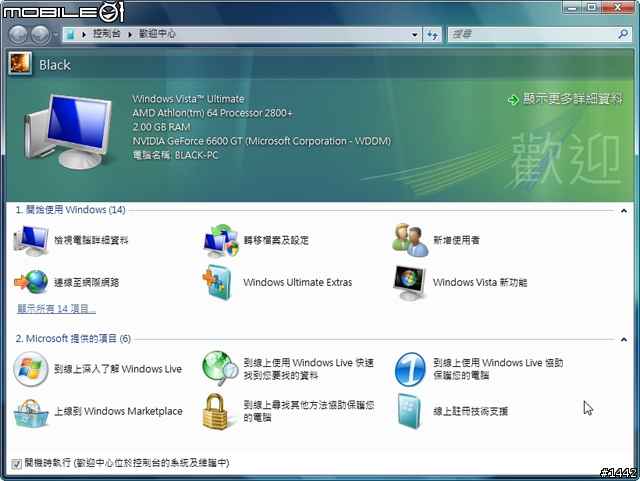
Task: Click Windows Live logo orb icon
Action: pyautogui.click(x=31, y=369)
